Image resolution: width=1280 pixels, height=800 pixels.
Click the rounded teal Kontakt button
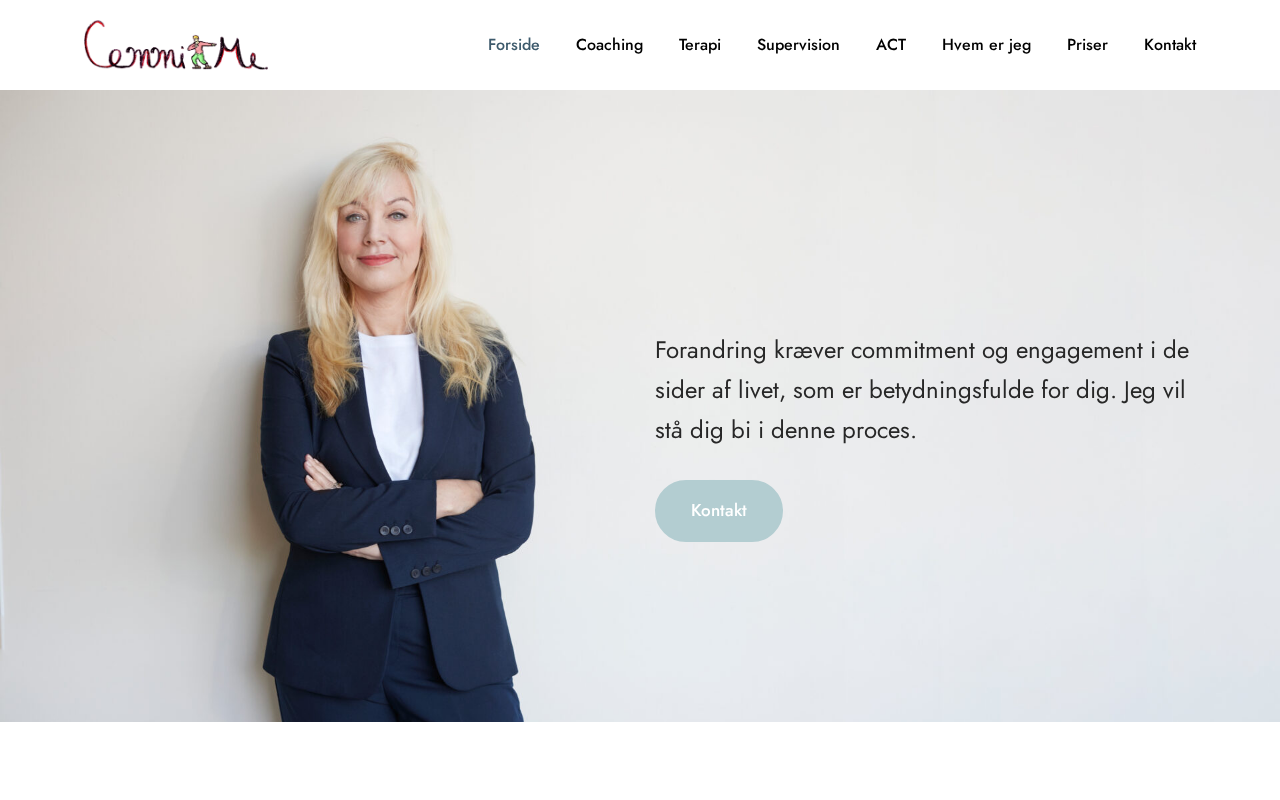pyautogui.click(x=719, y=511)
